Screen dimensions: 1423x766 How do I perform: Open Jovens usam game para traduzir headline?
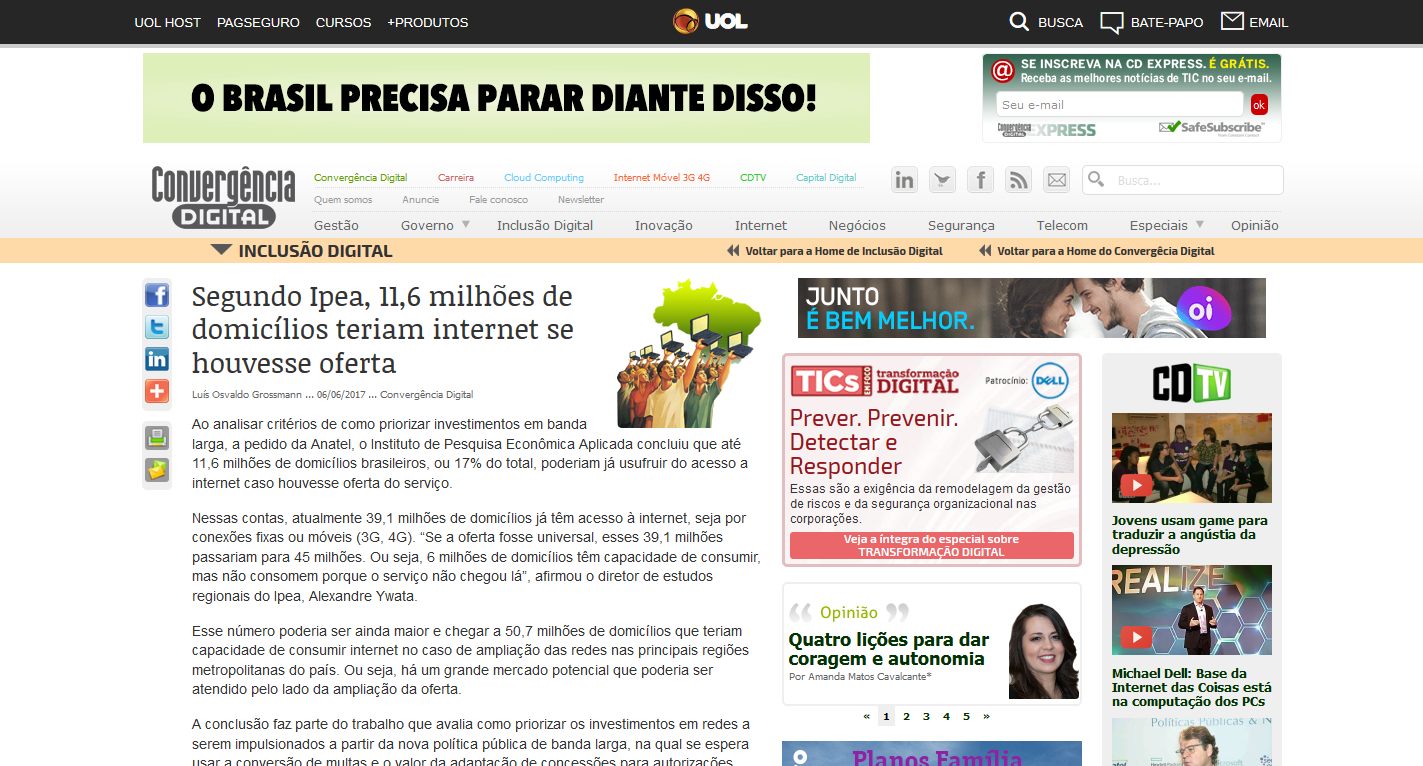[1190, 535]
